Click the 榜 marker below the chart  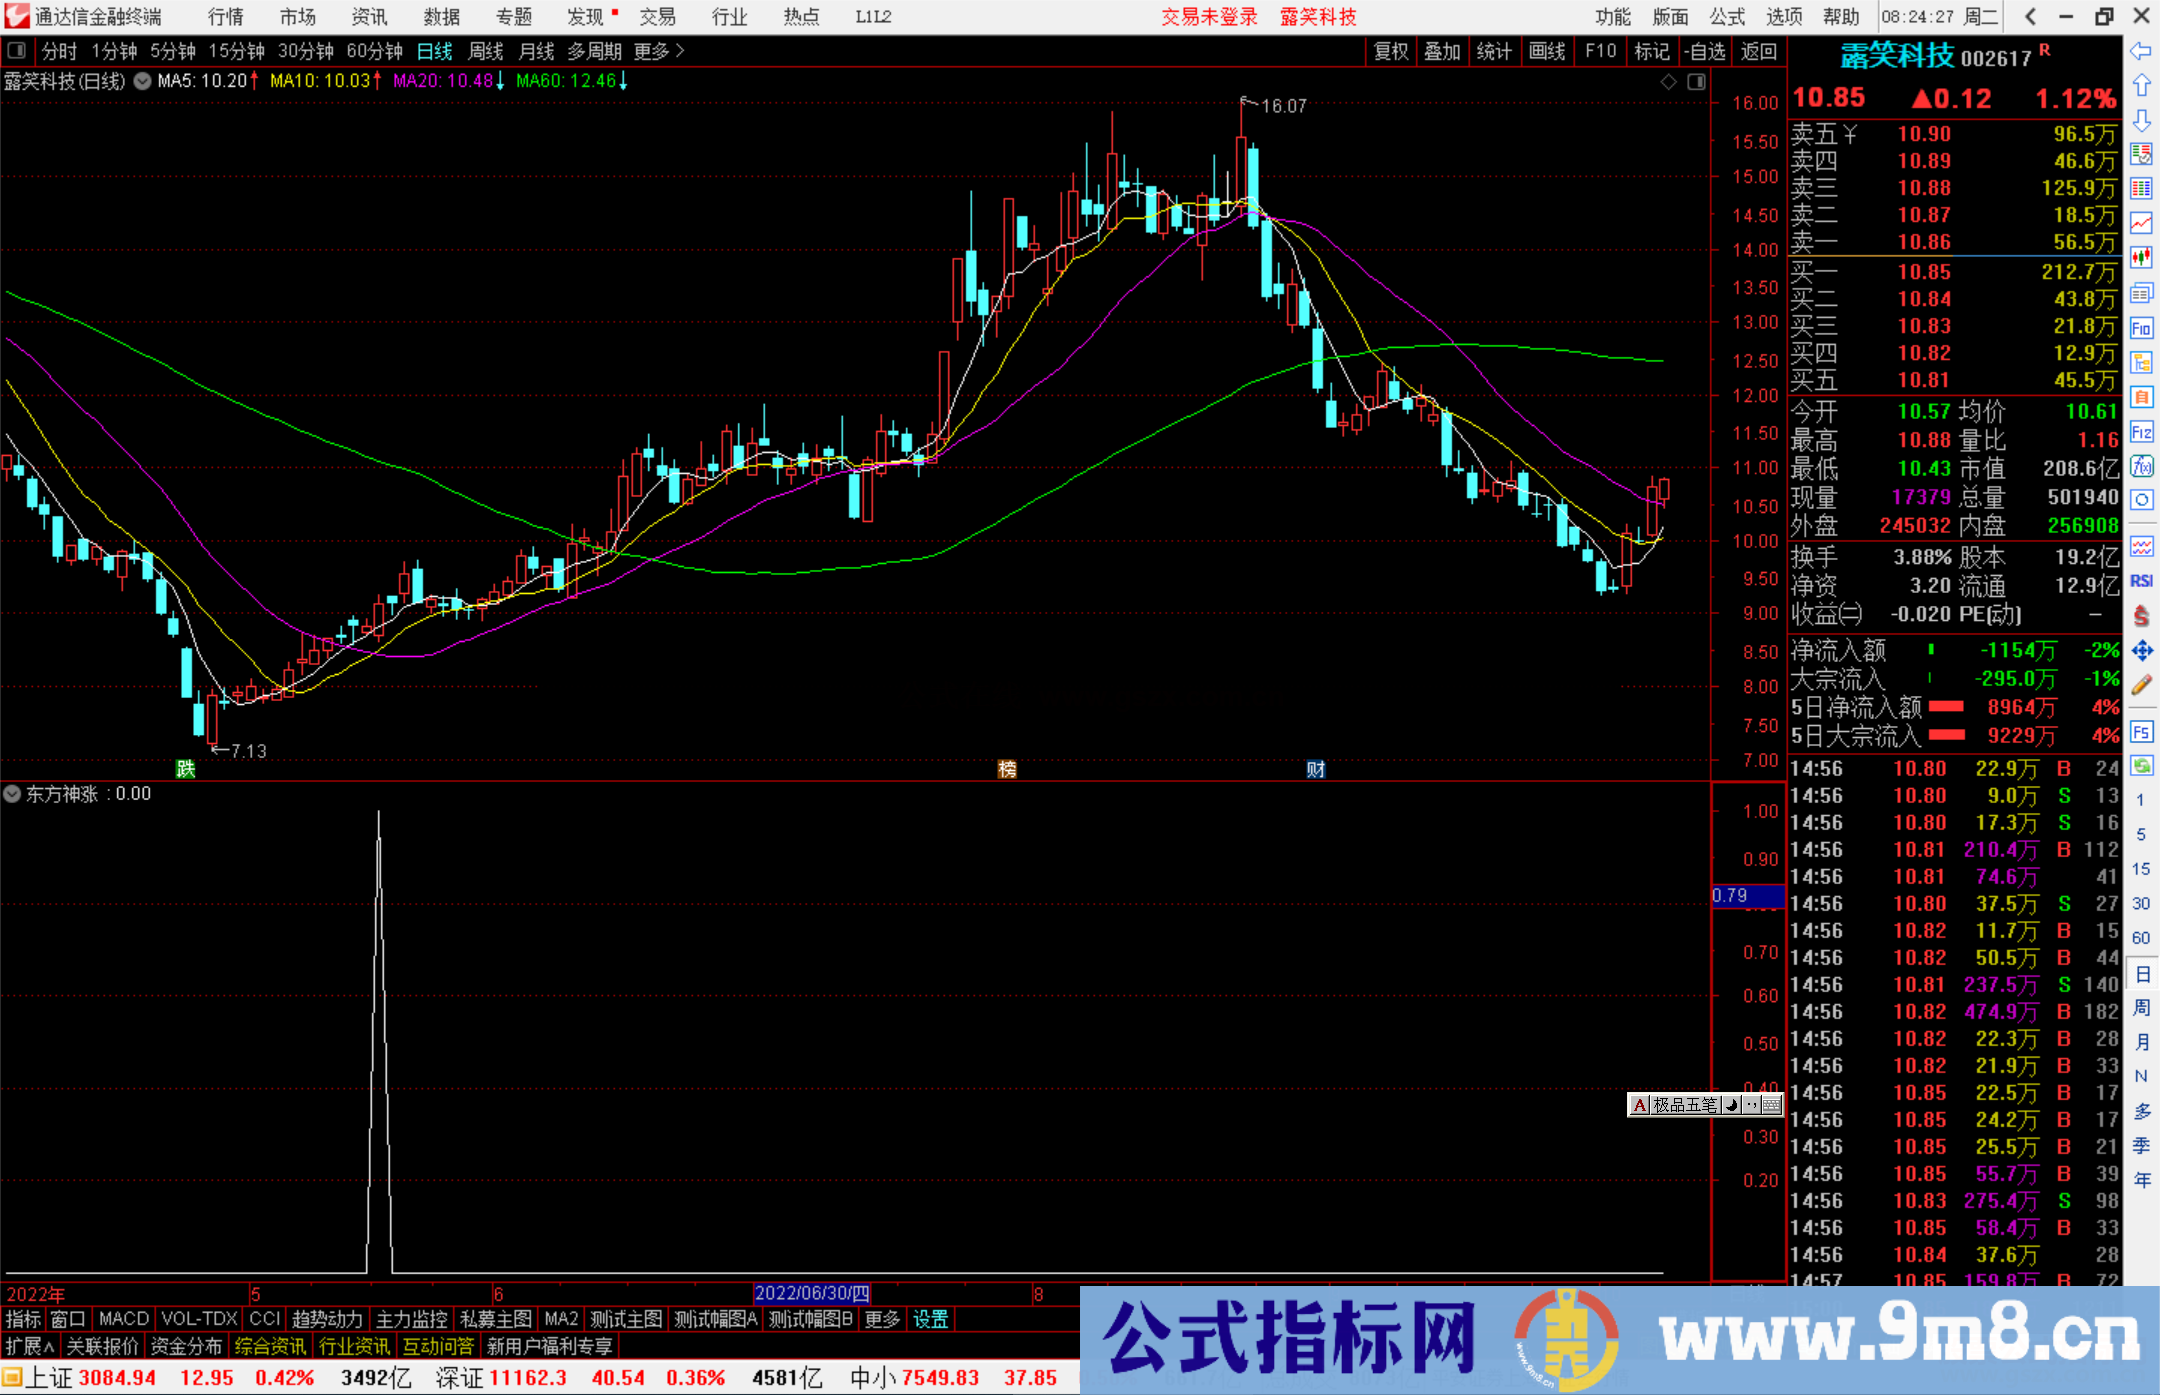[x=1007, y=769]
